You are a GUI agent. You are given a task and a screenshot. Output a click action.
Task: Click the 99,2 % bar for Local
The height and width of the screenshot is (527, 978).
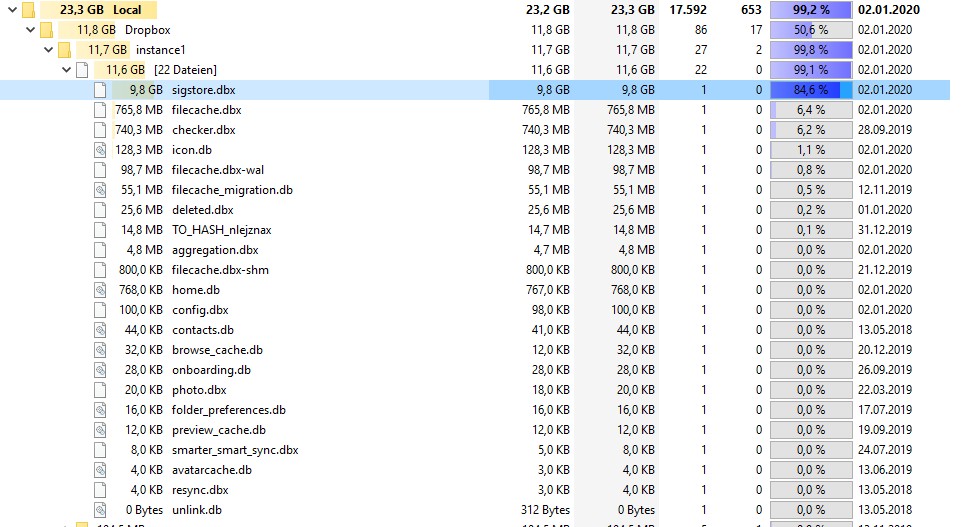pos(811,10)
